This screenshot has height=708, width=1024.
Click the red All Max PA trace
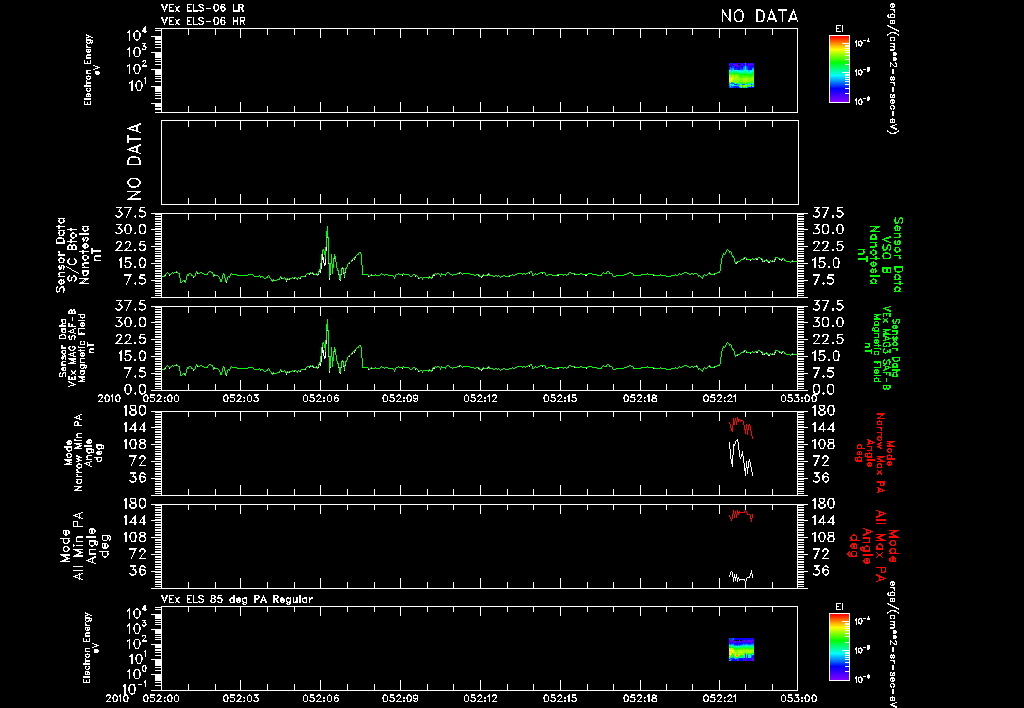pos(741,515)
